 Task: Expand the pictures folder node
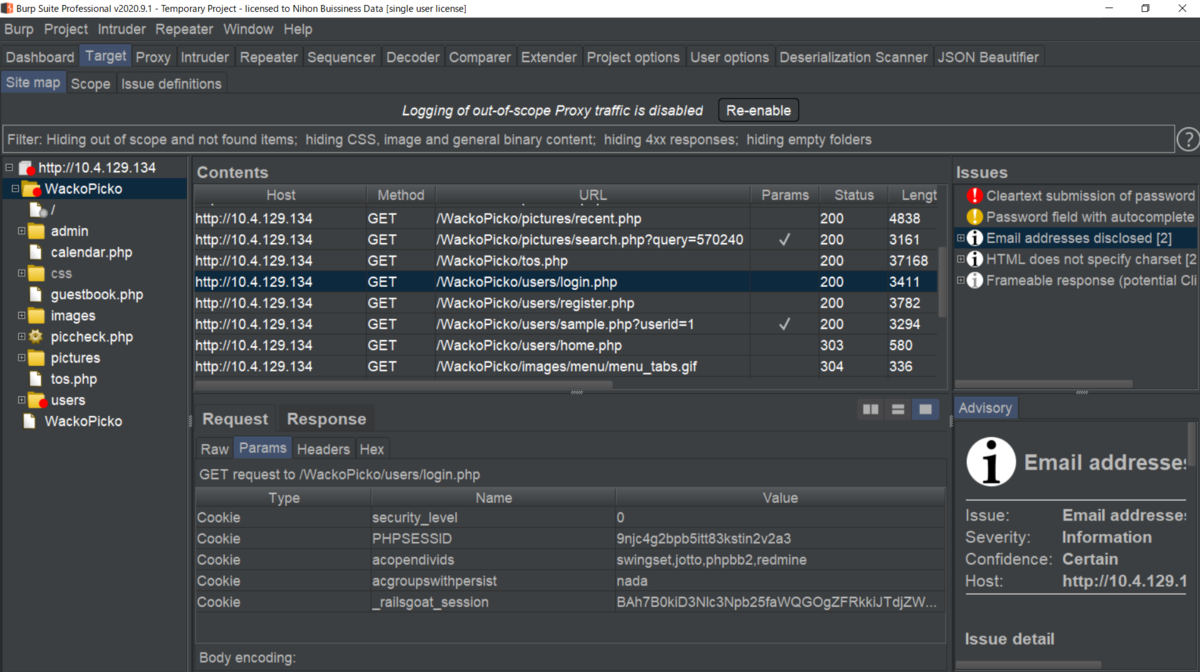click(22, 357)
